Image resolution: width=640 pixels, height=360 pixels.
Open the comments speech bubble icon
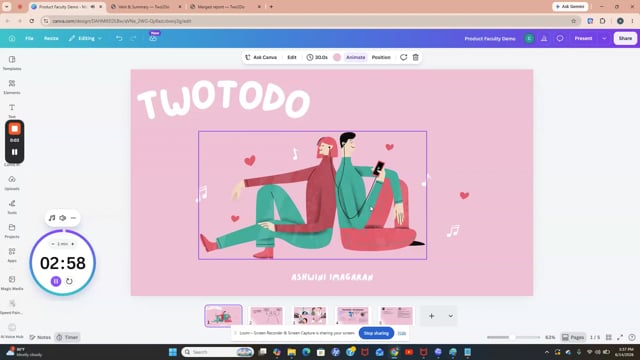(560, 38)
